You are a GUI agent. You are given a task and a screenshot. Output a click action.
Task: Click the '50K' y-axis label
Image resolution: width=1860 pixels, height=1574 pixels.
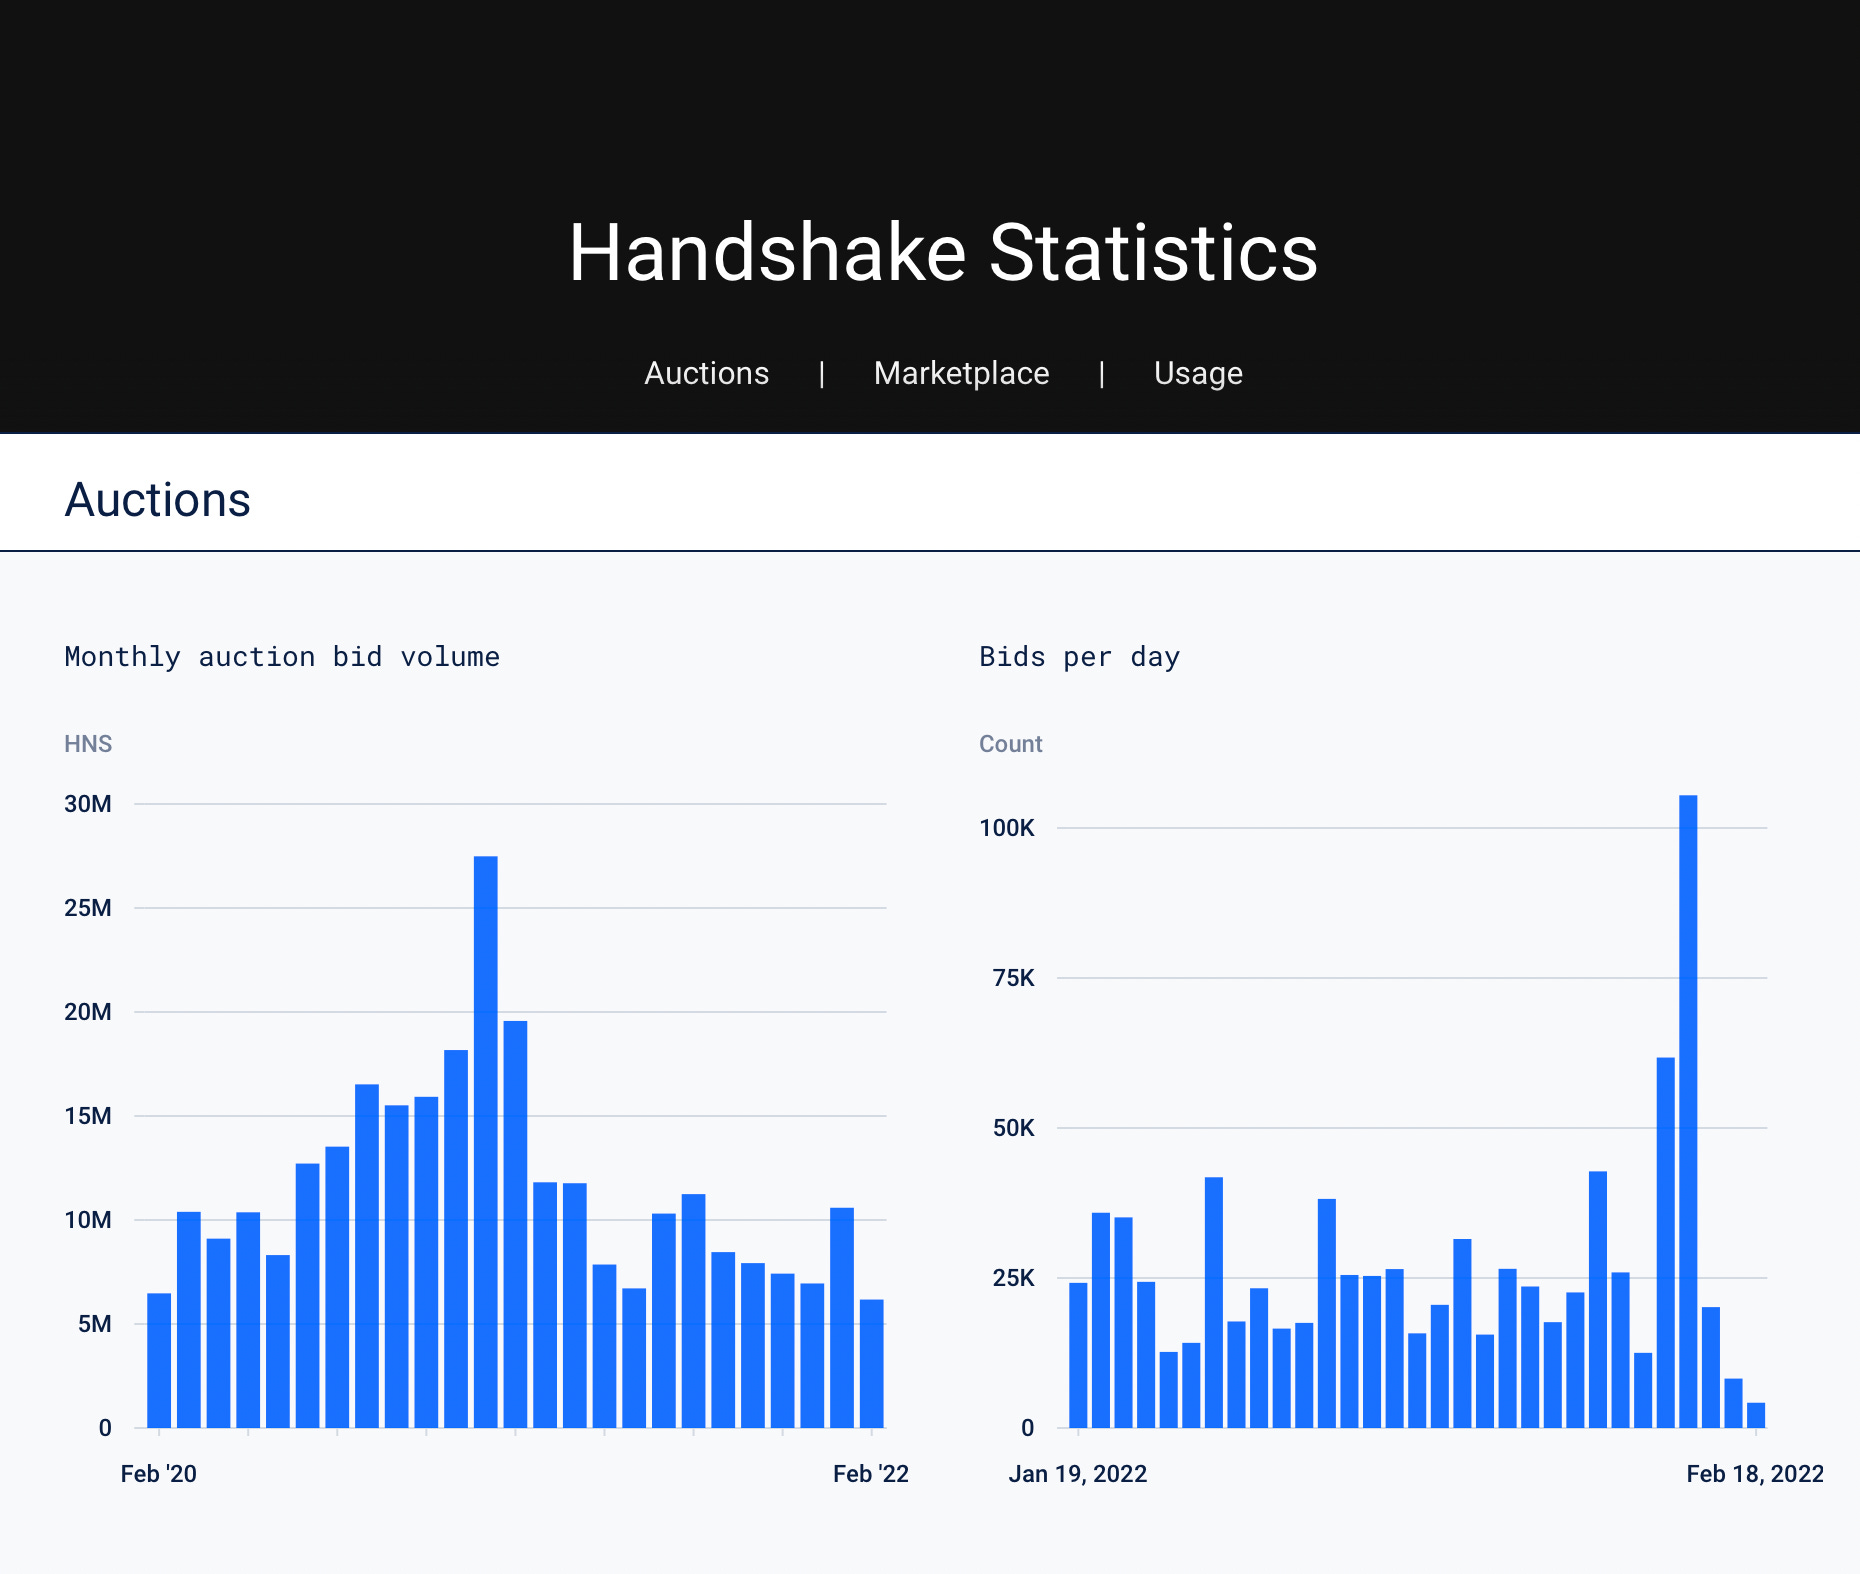click(1014, 1128)
